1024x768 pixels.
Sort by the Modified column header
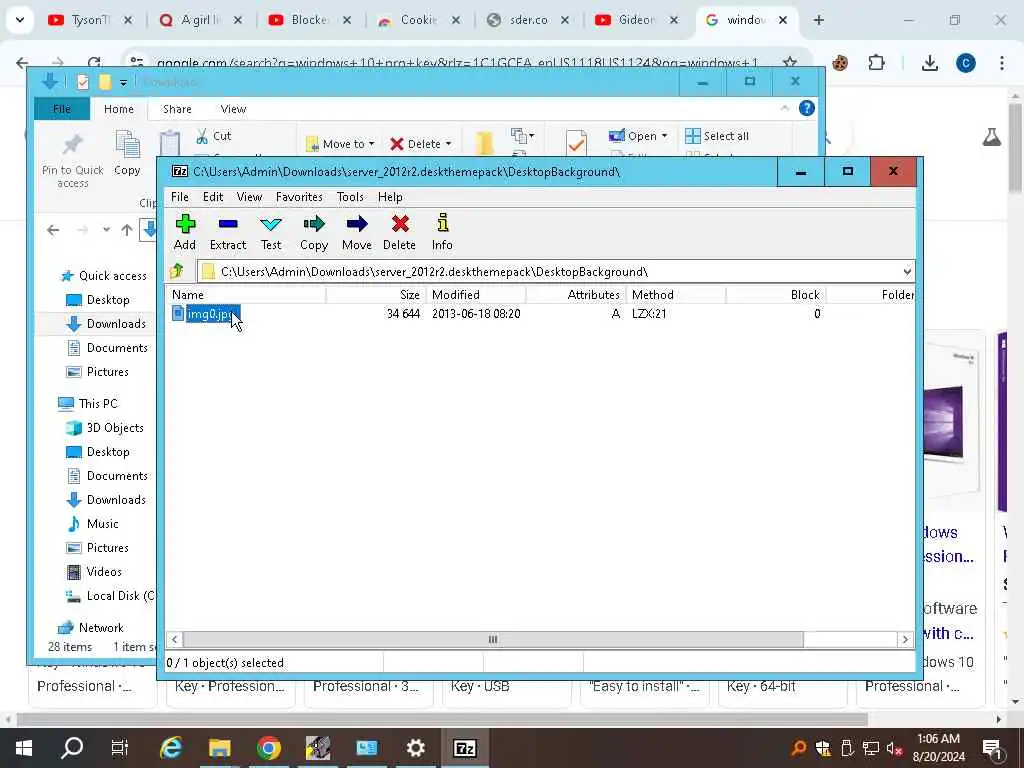(476, 295)
